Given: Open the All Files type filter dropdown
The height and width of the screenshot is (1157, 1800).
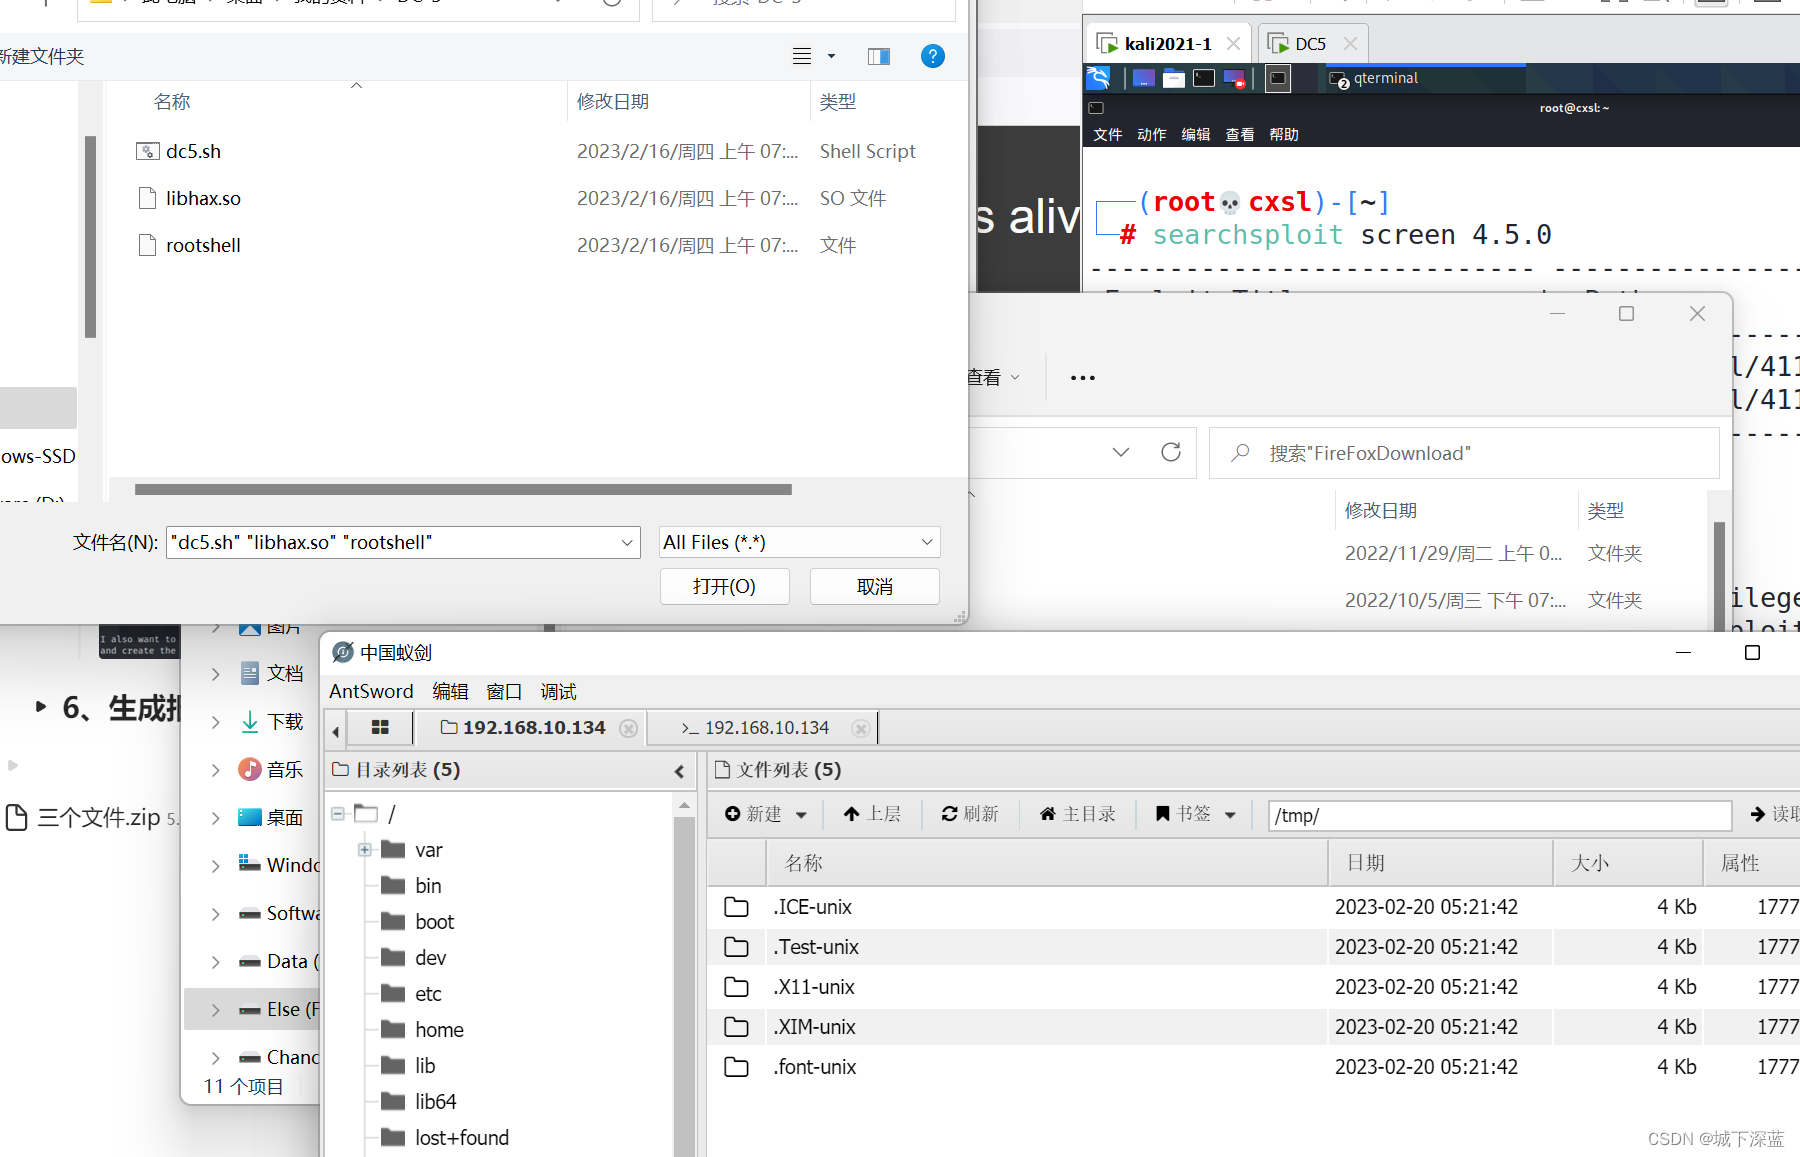Looking at the screenshot, I should tap(799, 542).
